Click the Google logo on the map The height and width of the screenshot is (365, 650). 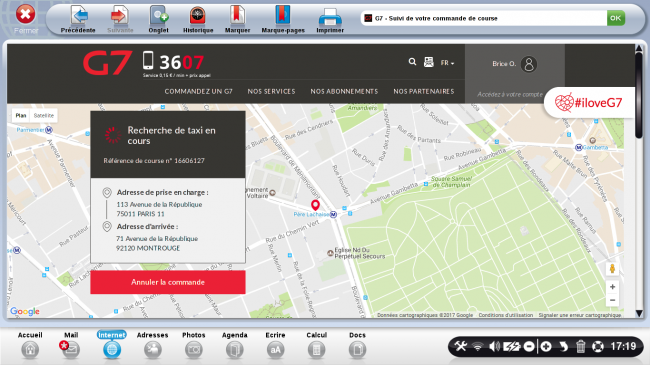[25, 311]
